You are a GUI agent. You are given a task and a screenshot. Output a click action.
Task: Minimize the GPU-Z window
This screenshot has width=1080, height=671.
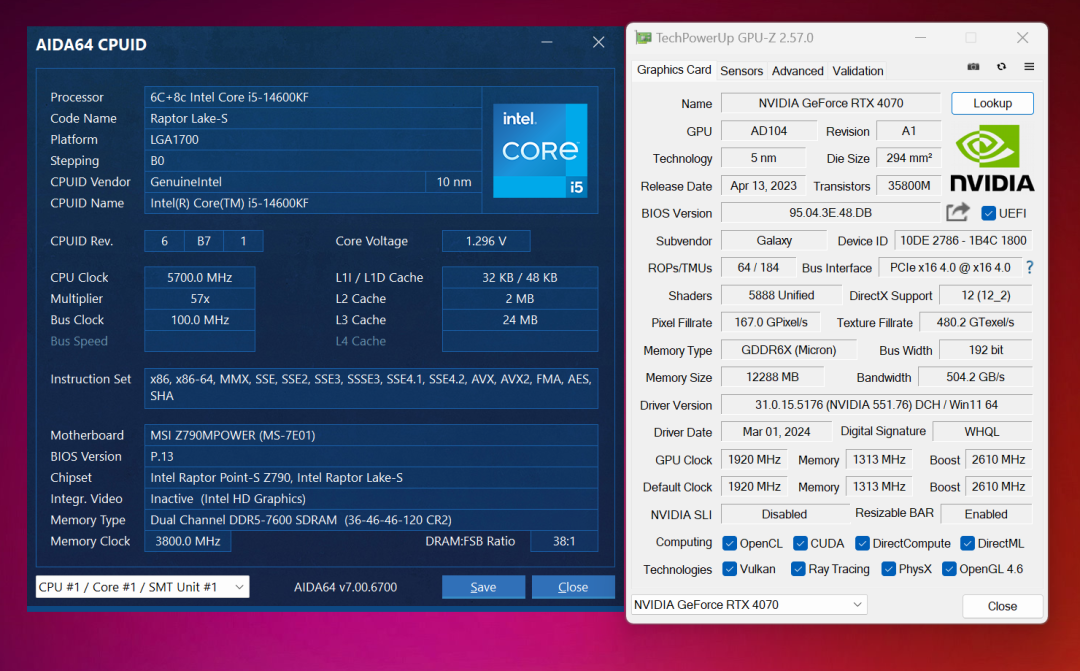[920, 38]
